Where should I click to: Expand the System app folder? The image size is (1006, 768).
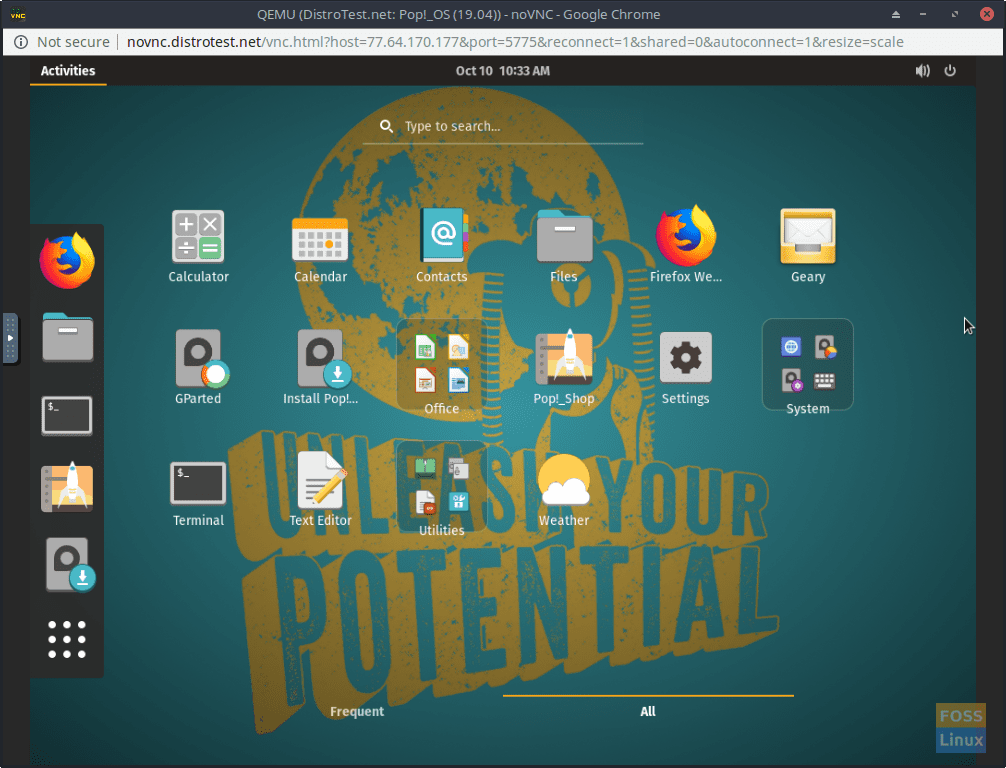pyautogui.click(x=808, y=368)
